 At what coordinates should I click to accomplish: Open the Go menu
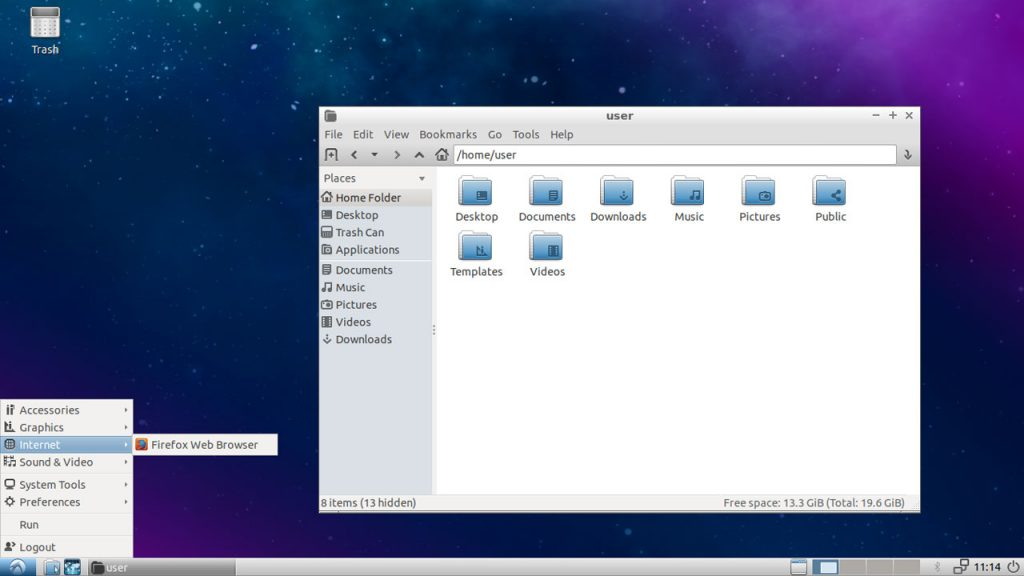pyautogui.click(x=494, y=135)
